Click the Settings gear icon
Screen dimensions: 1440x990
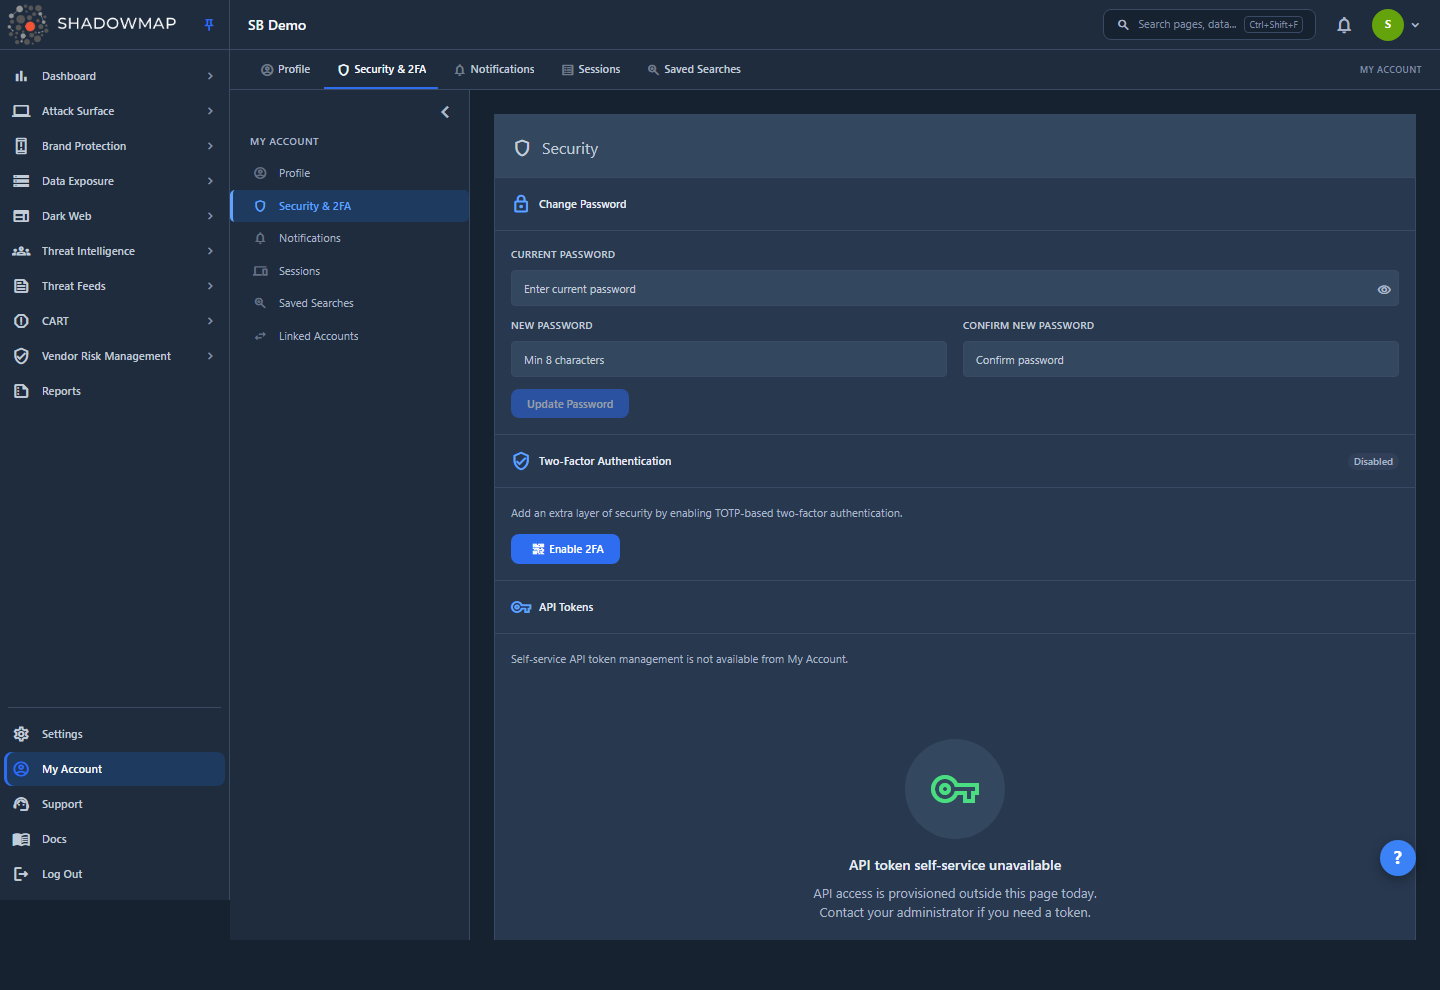point(21,734)
